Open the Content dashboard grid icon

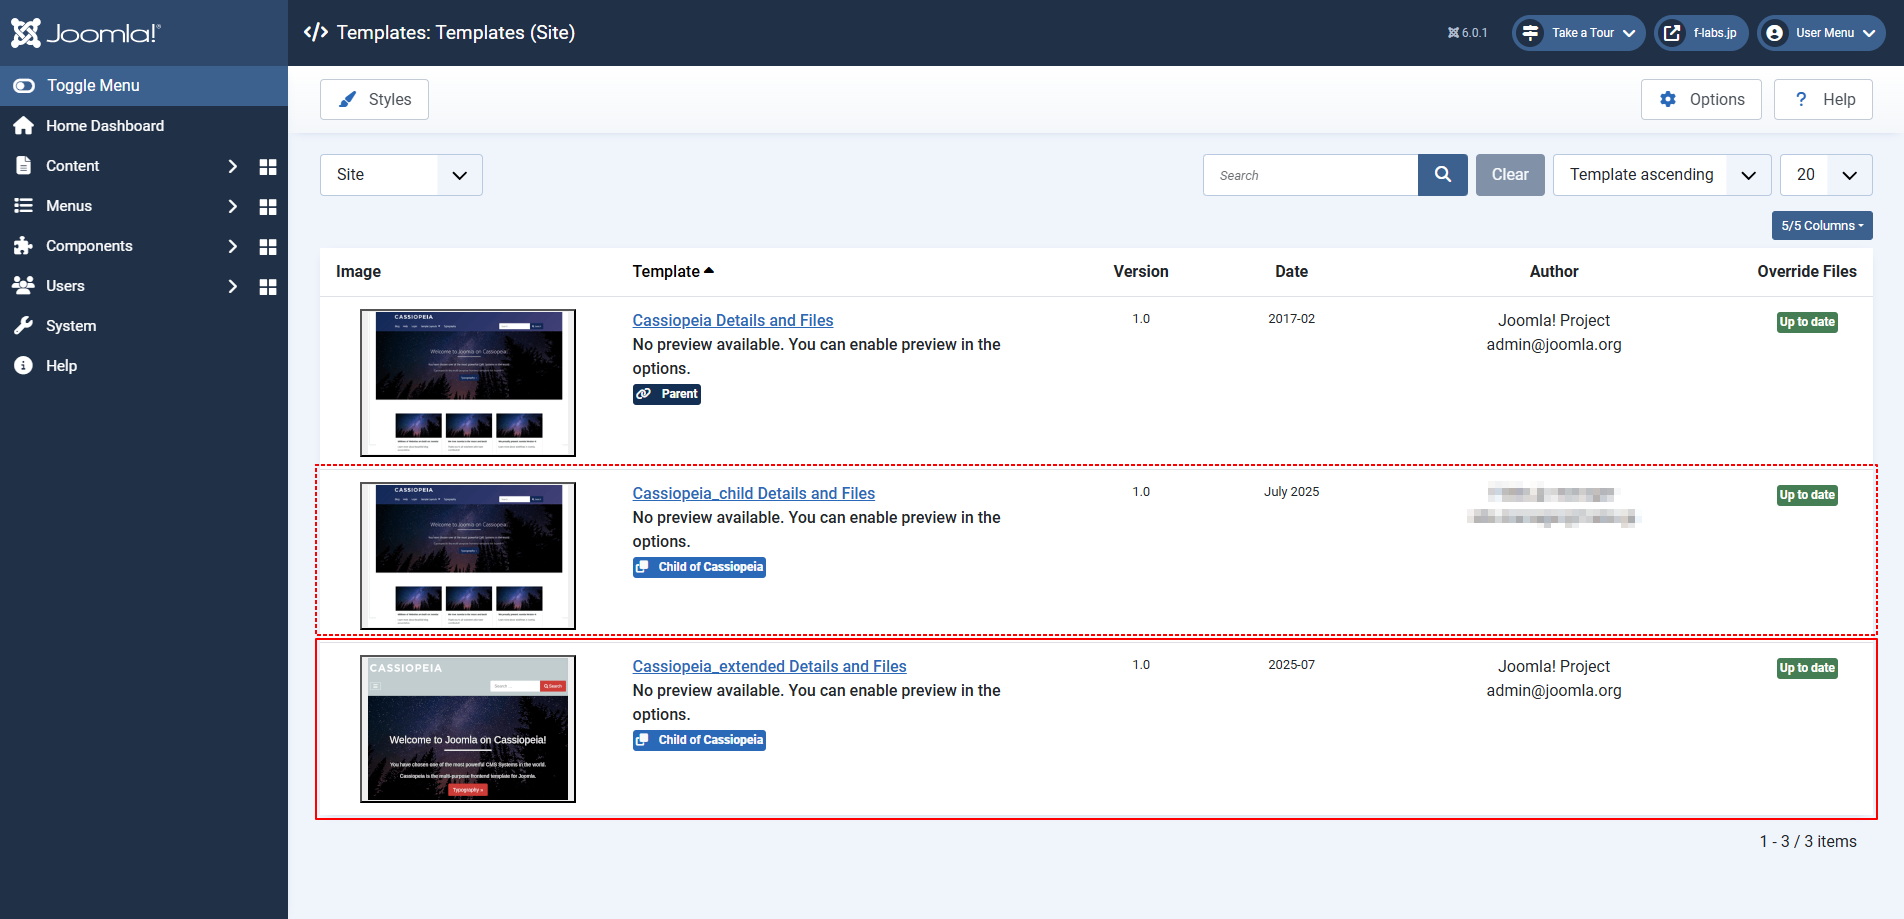pos(268,167)
